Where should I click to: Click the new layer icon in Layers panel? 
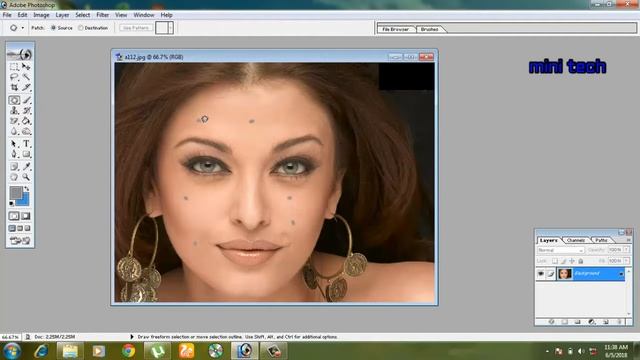(606, 322)
